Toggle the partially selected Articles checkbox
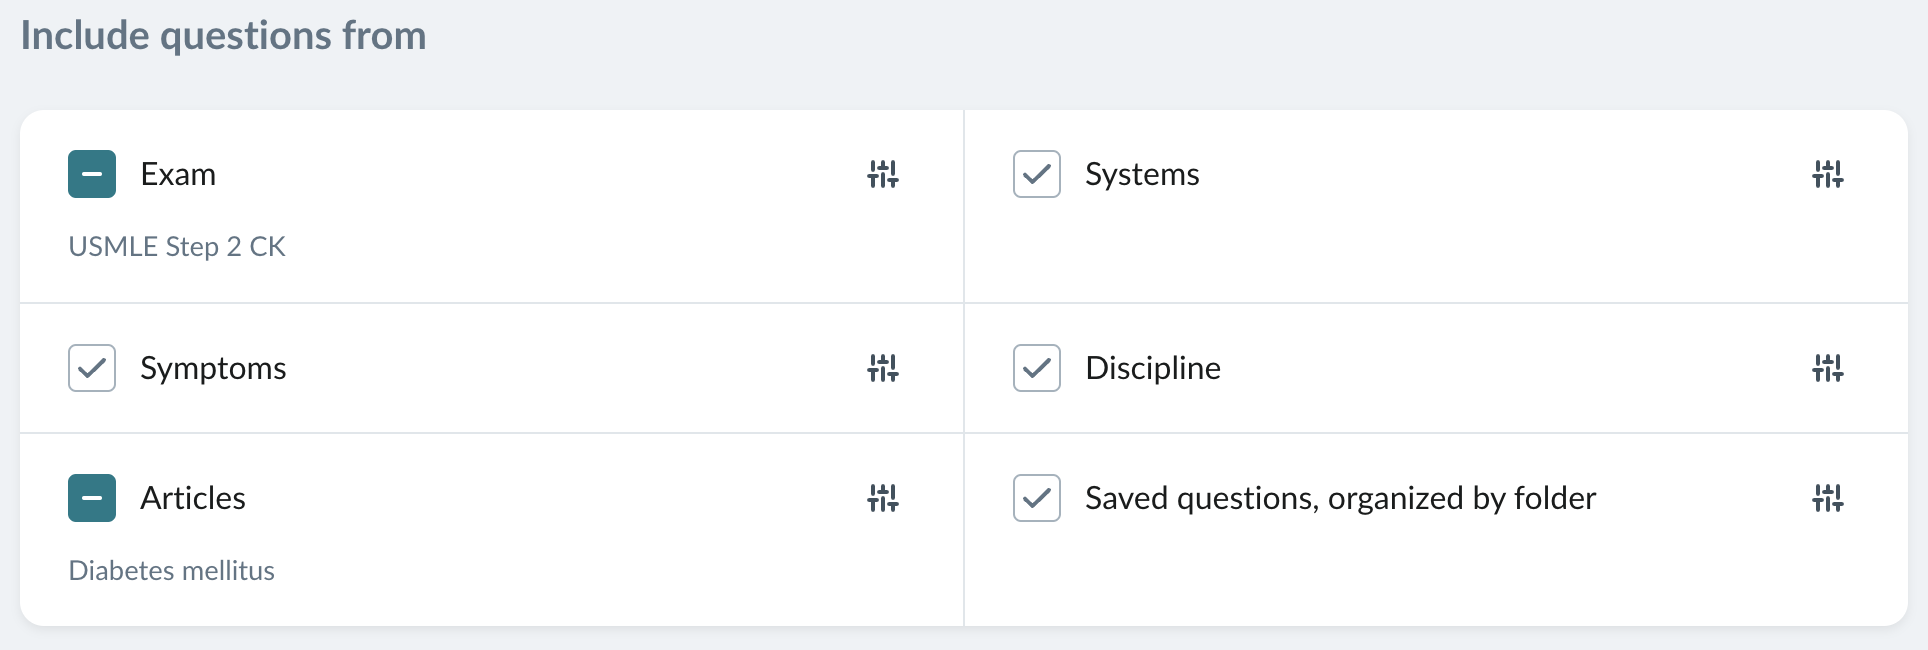The image size is (1928, 650). pyautogui.click(x=92, y=498)
